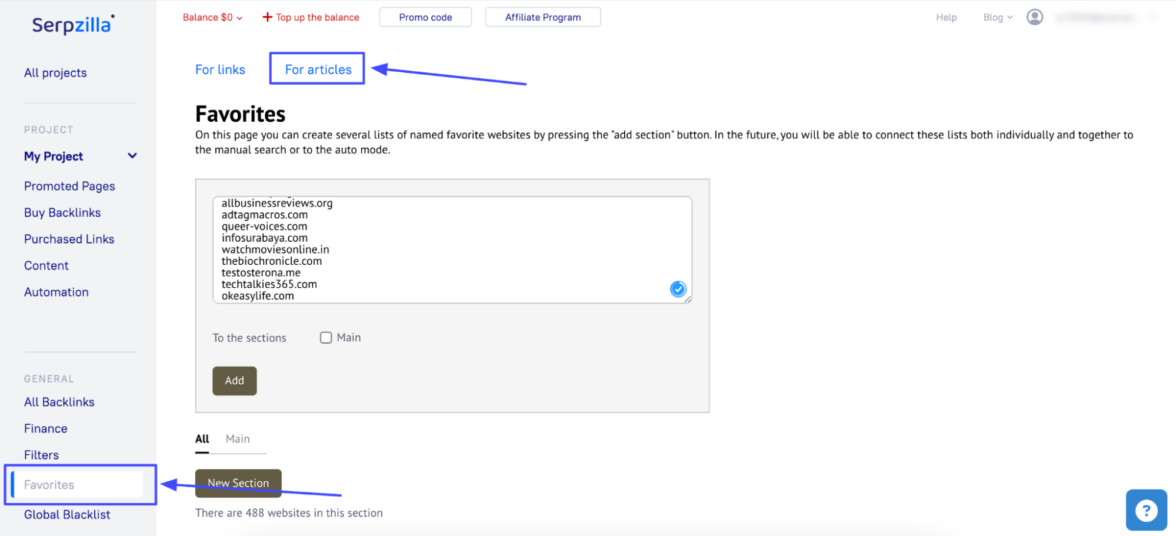Open the Affiliate Program button

coord(542,17)
